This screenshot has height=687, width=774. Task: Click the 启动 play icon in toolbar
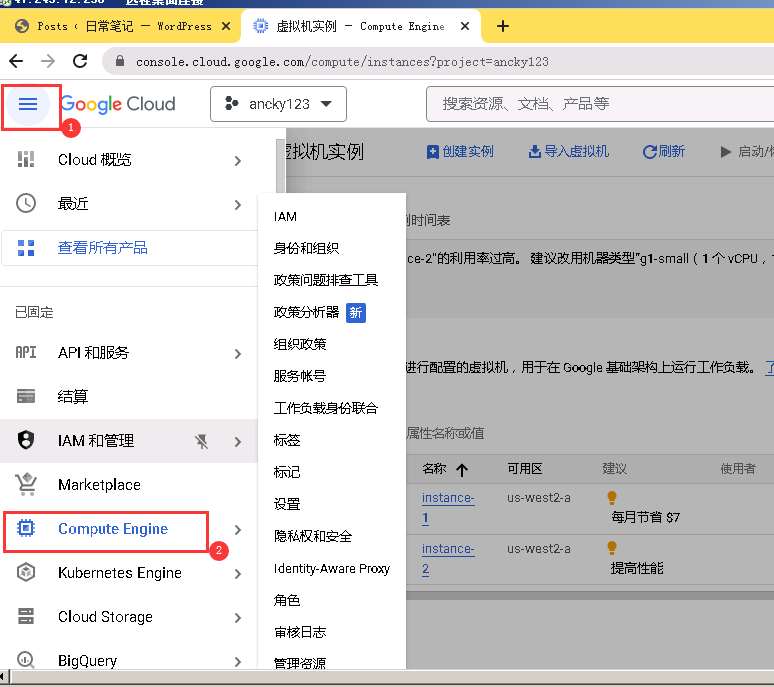[725, 152]
